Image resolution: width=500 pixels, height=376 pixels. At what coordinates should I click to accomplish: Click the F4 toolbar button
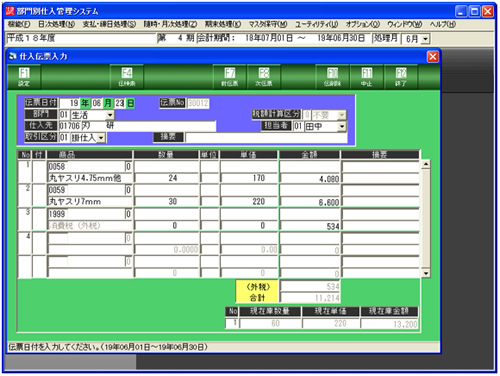tap(127, 77)
